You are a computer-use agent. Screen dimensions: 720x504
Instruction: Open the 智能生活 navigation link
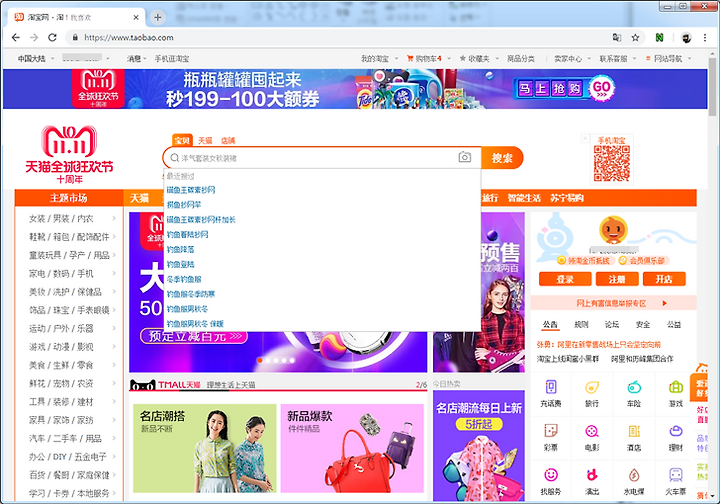click(x=524, y=198)
